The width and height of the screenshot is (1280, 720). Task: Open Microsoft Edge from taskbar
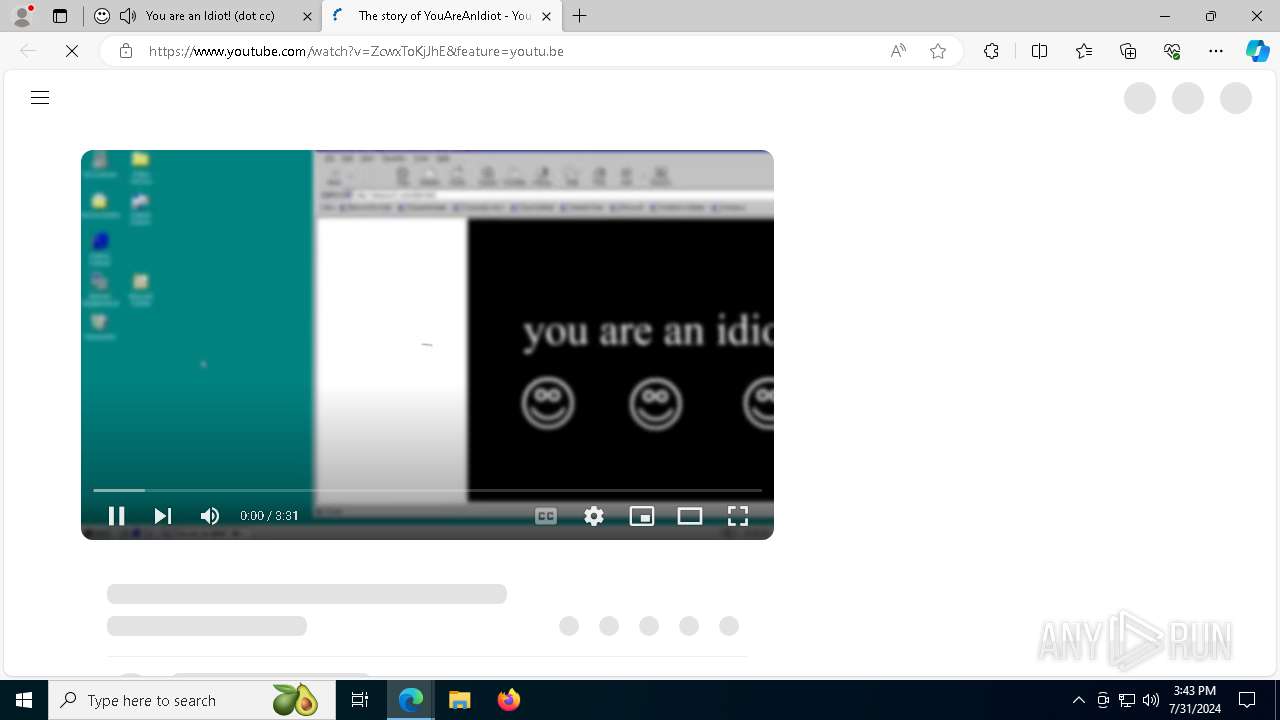411,700
